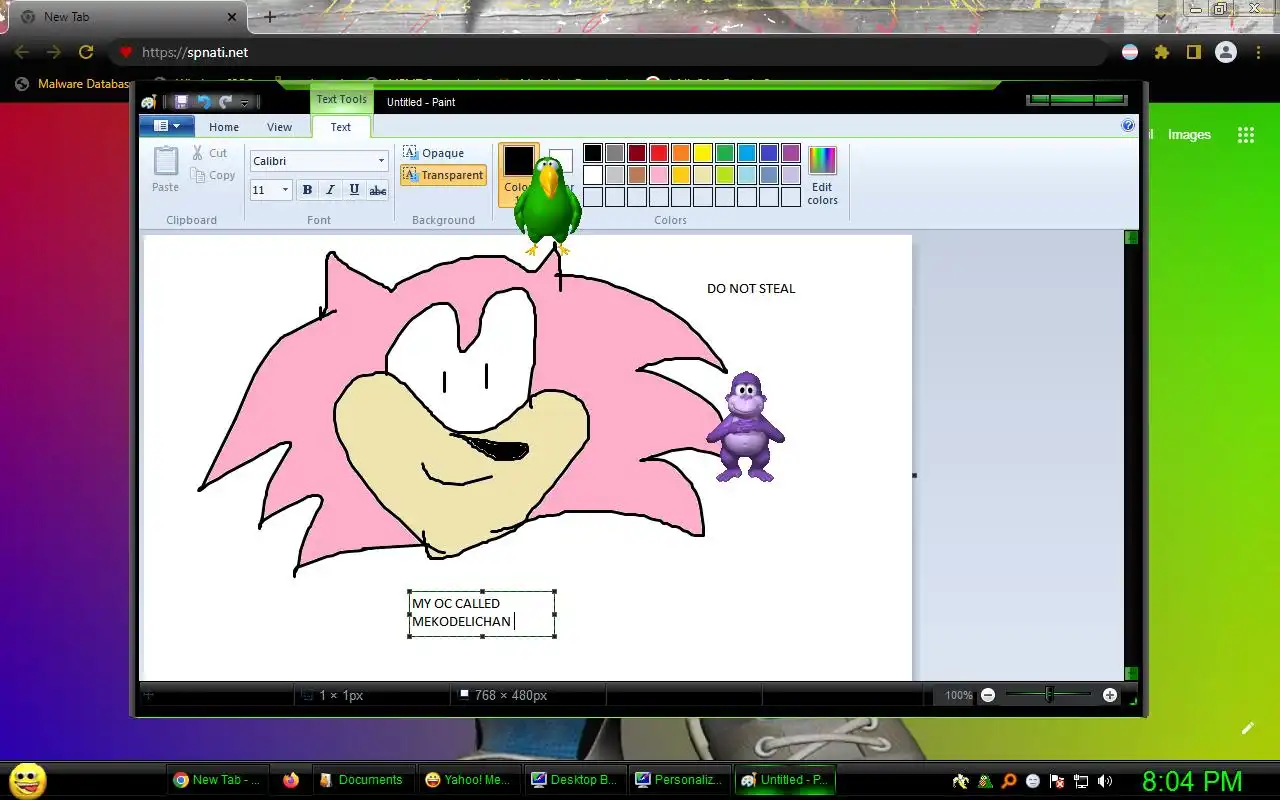Click the Chrome address bar showing spnati.net
Image resolution: width=1280 pixels, height=800 pixels.
point(610,52)
